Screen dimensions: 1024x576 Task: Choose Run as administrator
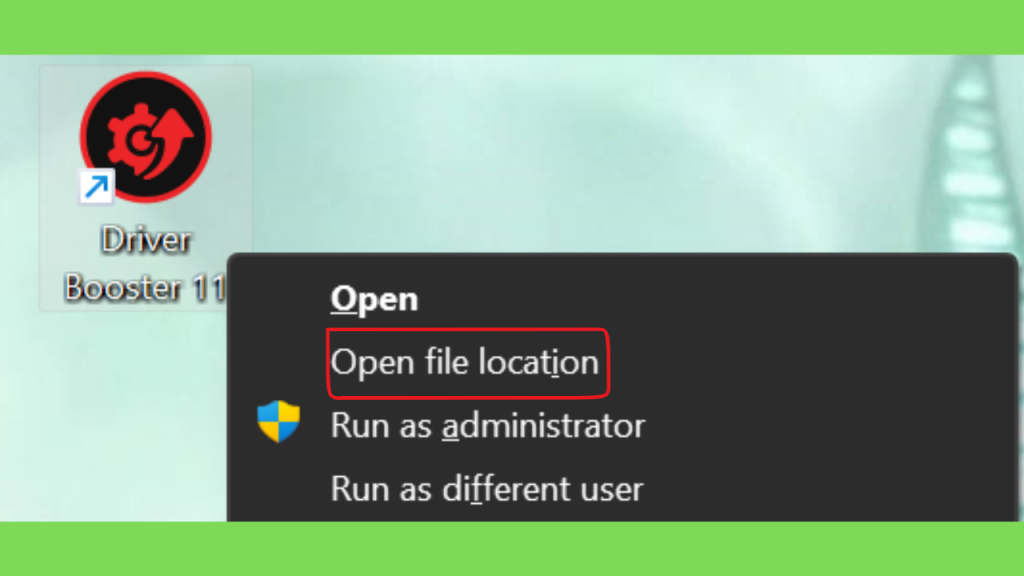(x=488, y=426)
